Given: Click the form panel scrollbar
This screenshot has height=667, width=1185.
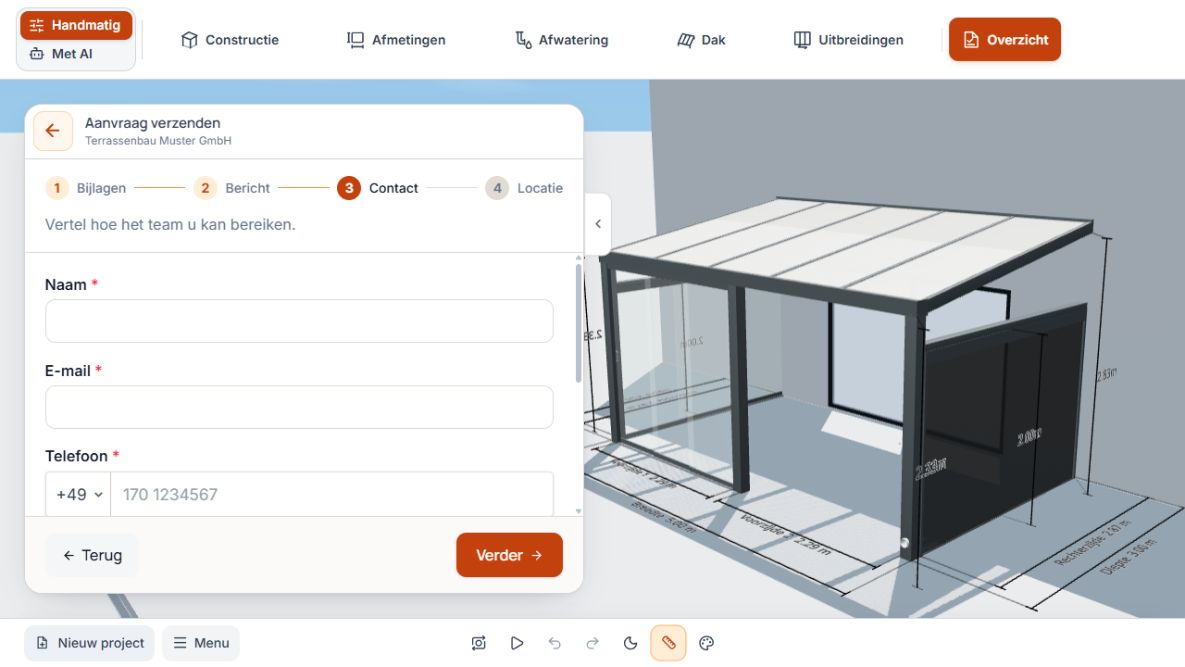Looking at the screenshot, I should [x=579, y=323].
